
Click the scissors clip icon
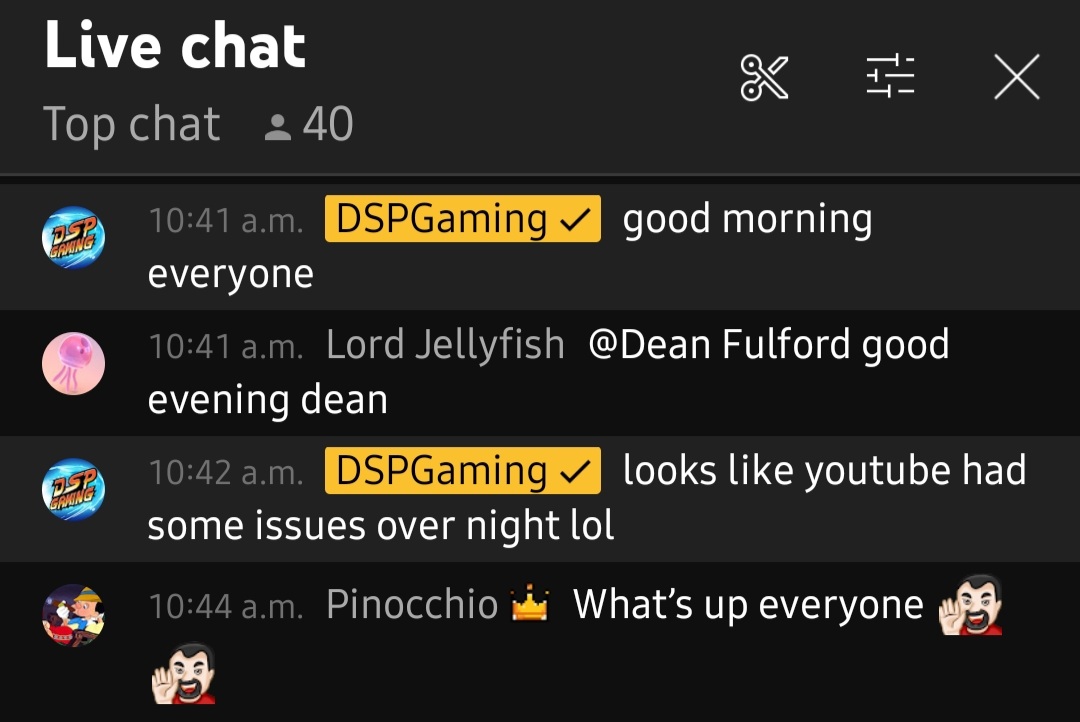[x=764, y=77]
